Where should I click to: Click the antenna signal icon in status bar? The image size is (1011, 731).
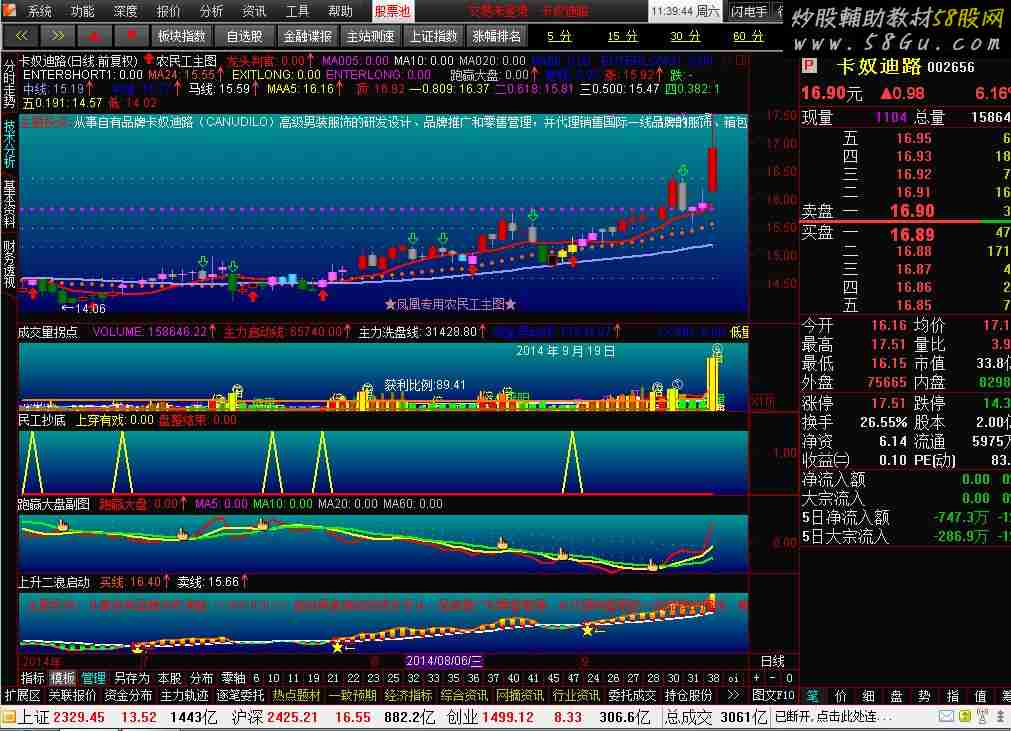pyautogui.click(x=983, y=716)
